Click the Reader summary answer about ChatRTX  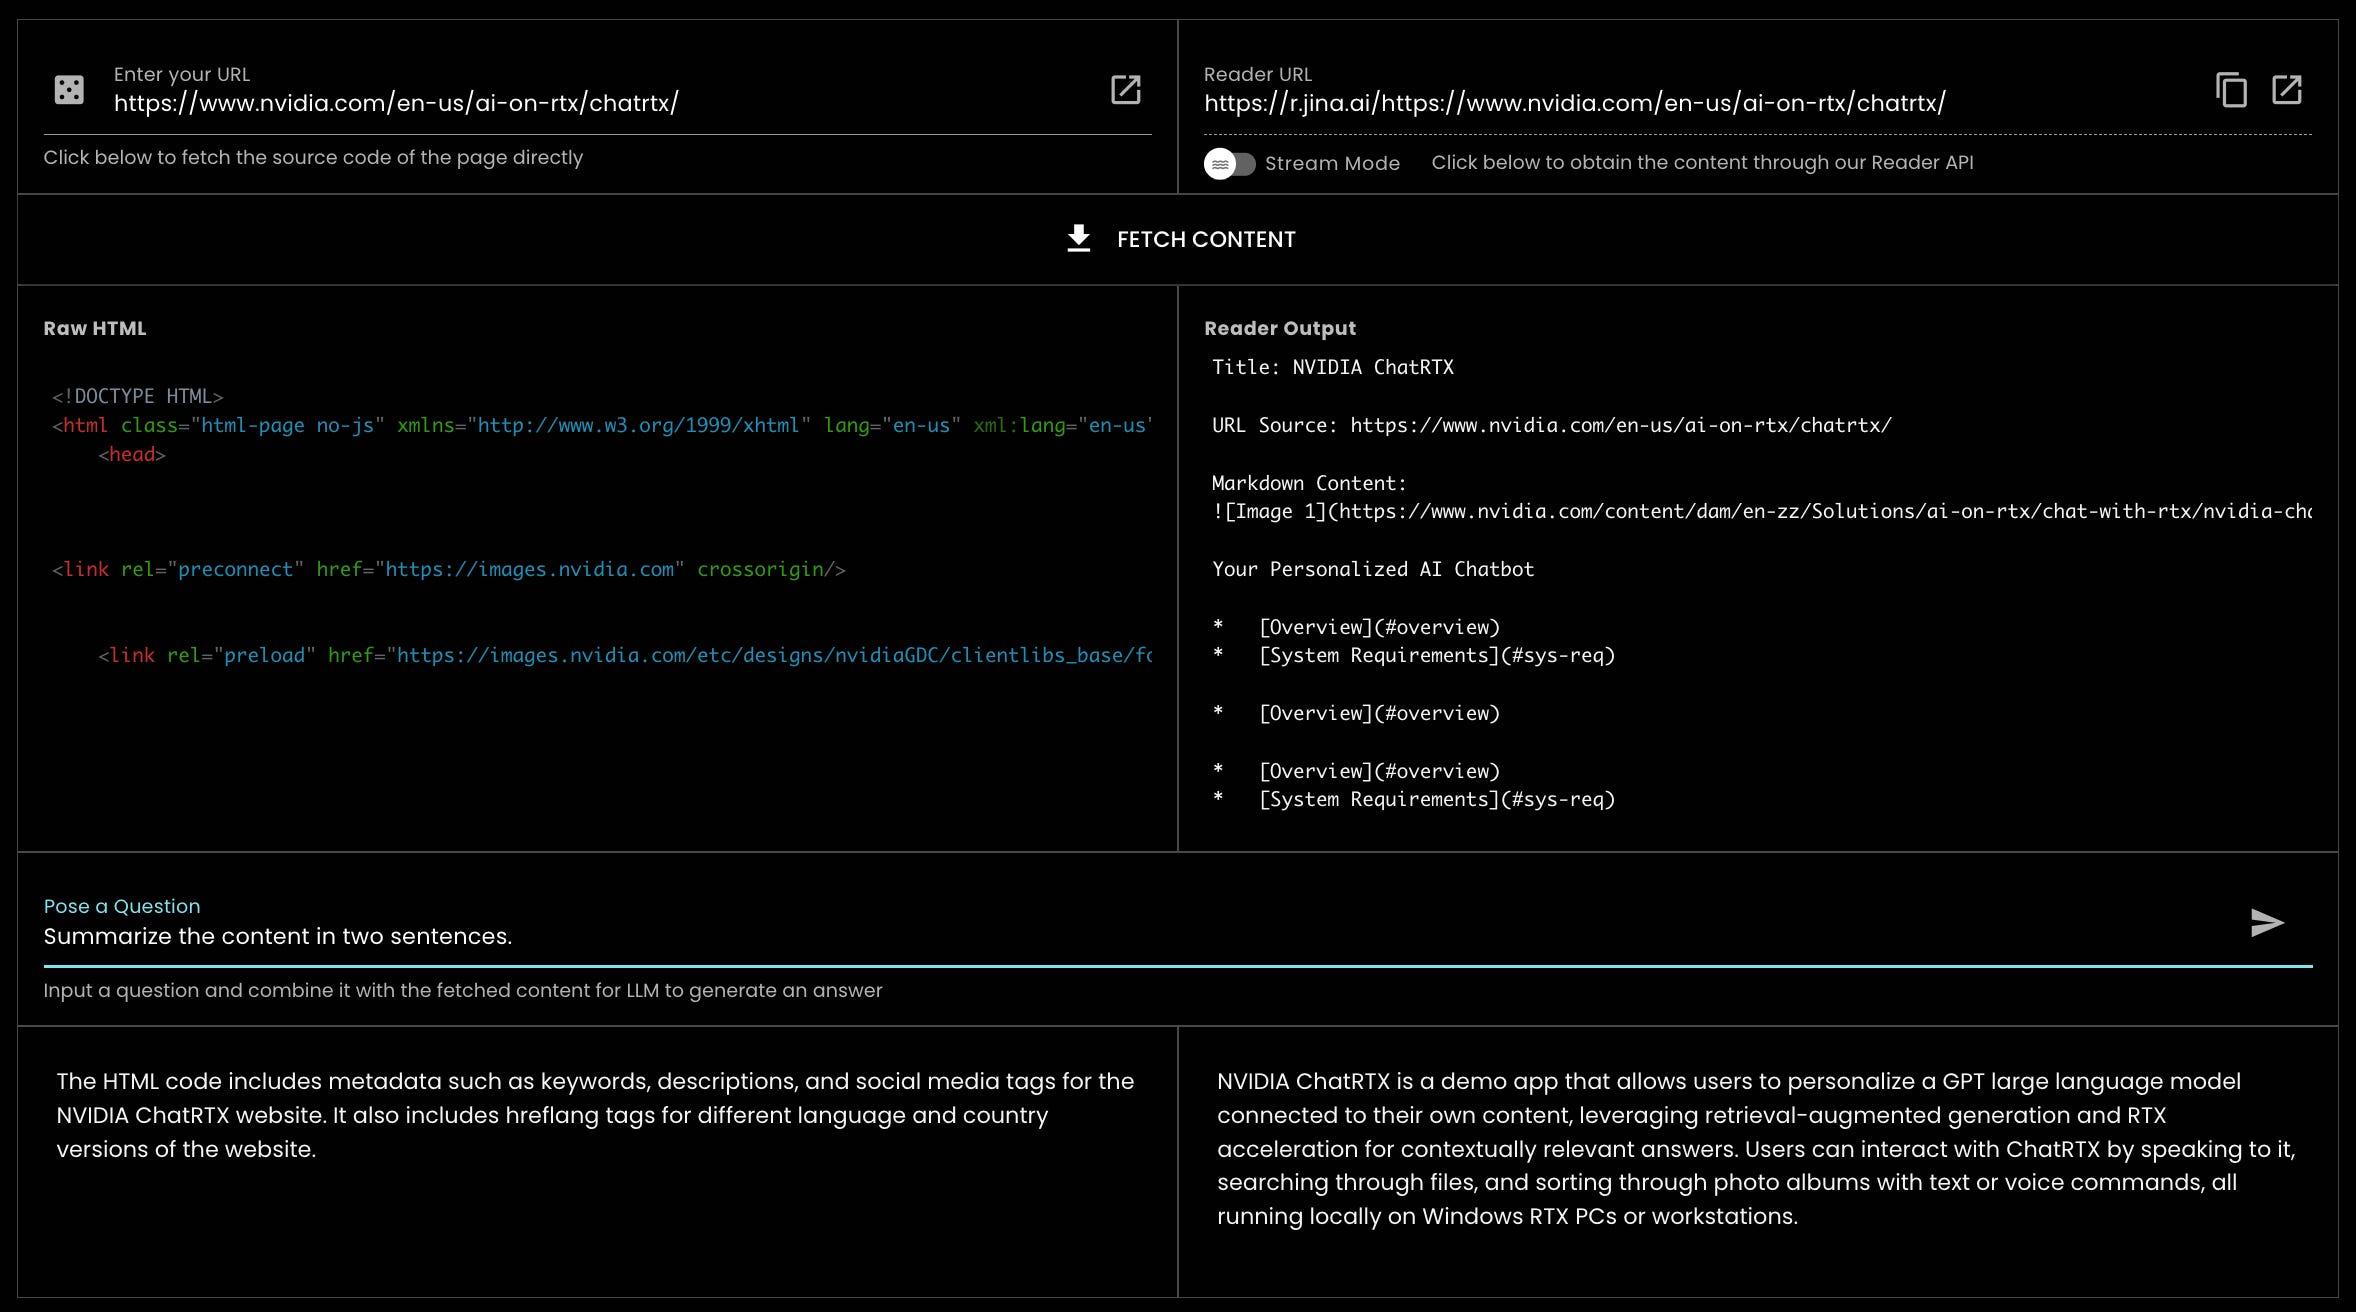[1755, 1148]
